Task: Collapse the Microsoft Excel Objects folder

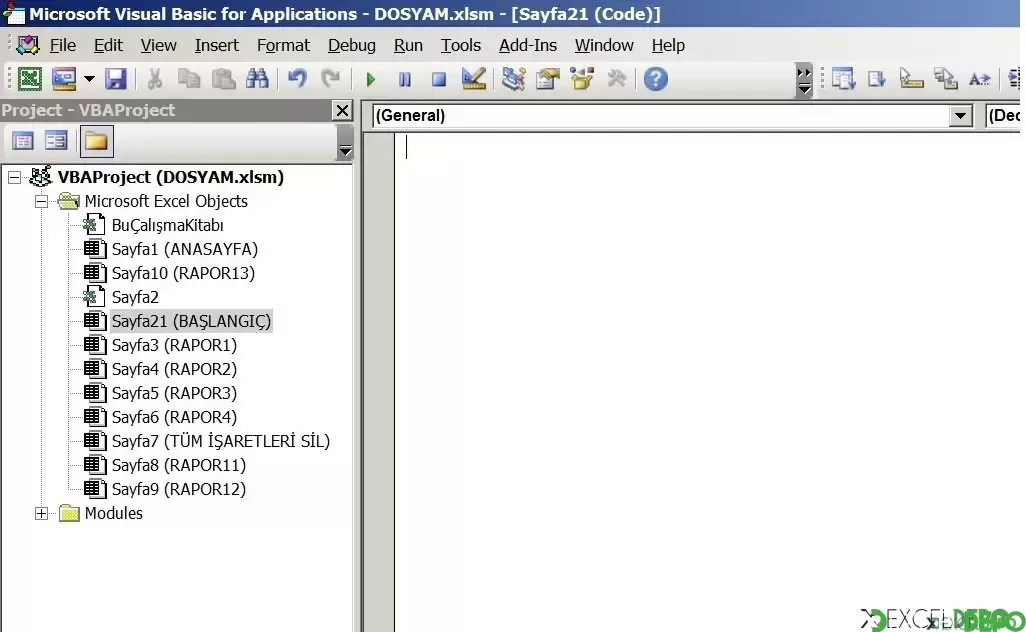Action: click(x=41, y=202)
